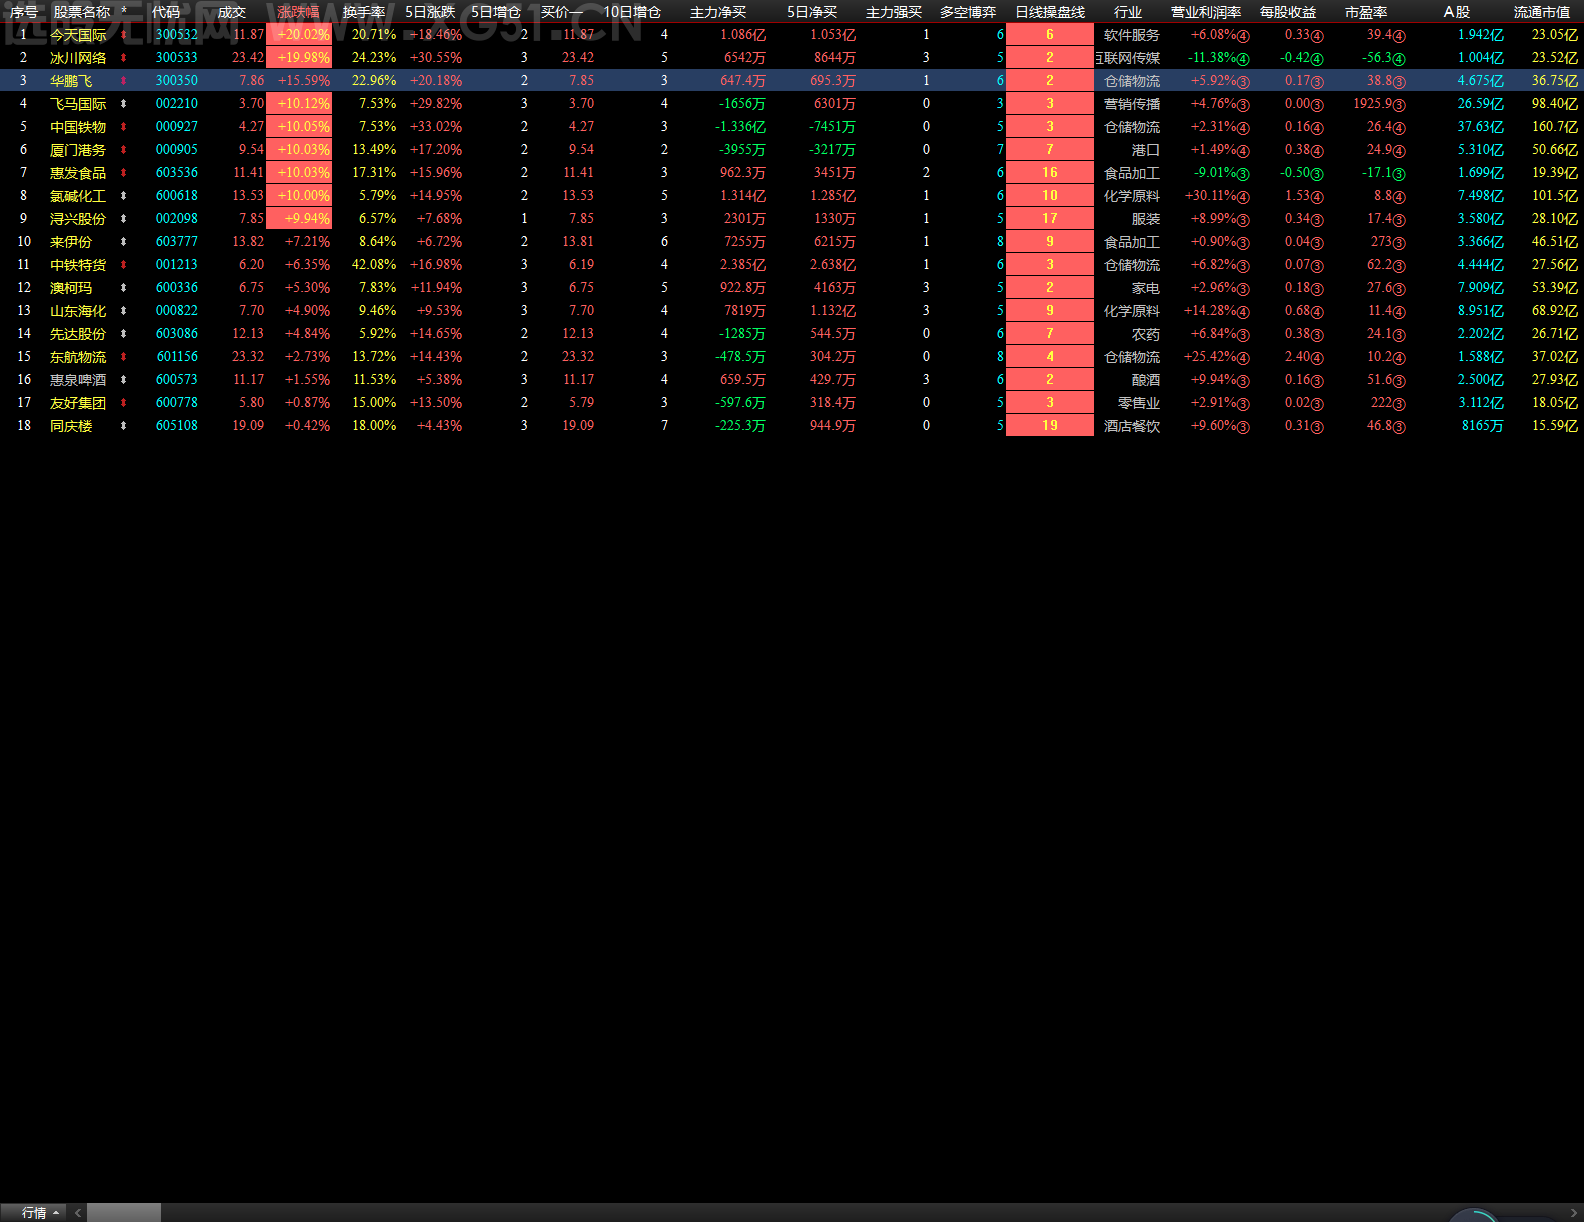The image size is (1584, 1222).
Task: Click the 日线操盘线 value 19 for 同庆楼
Action: coord(1050,426)
